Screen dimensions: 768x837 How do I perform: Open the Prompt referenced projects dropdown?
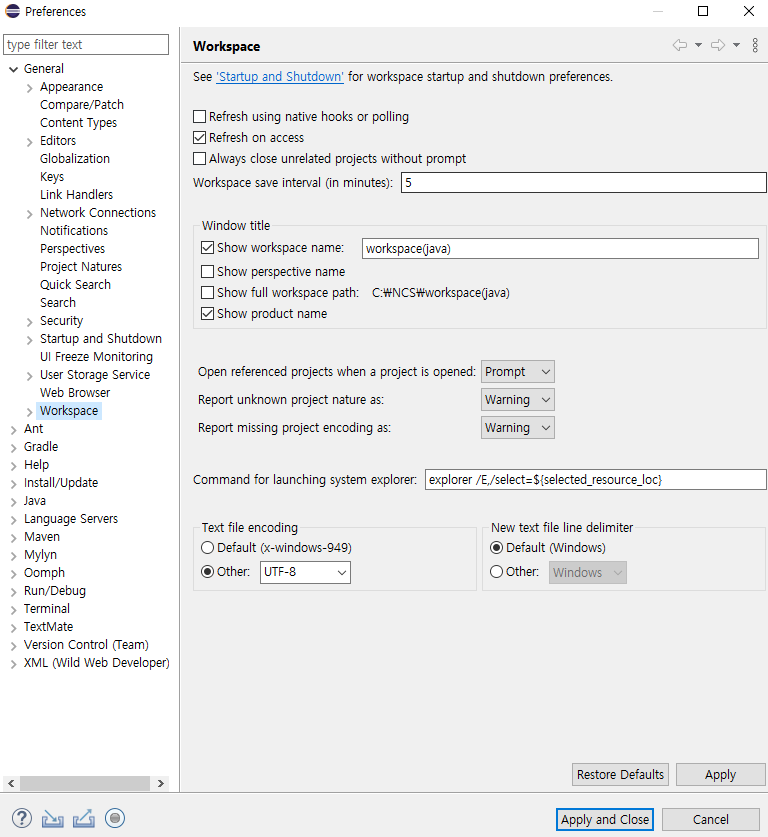tap(518, 372)
